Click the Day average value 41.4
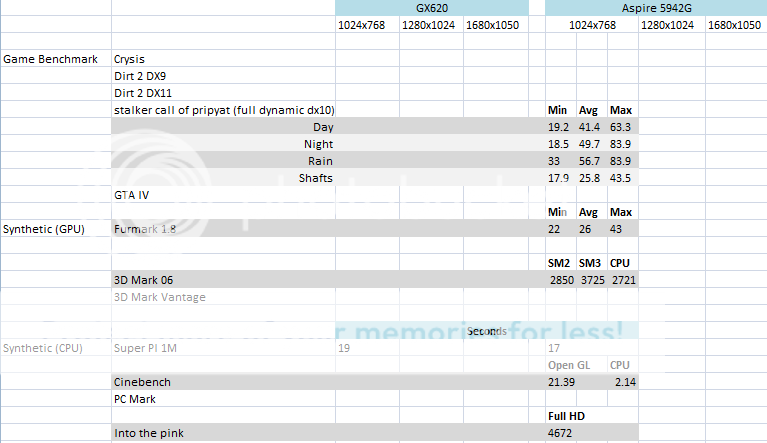 click(x=591, y=127)
